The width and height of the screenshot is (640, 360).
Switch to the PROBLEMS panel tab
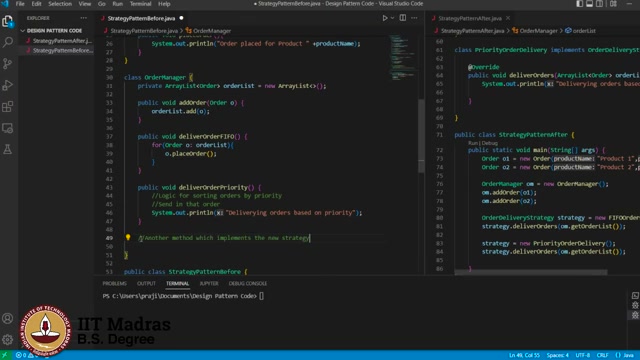(114, 283)
